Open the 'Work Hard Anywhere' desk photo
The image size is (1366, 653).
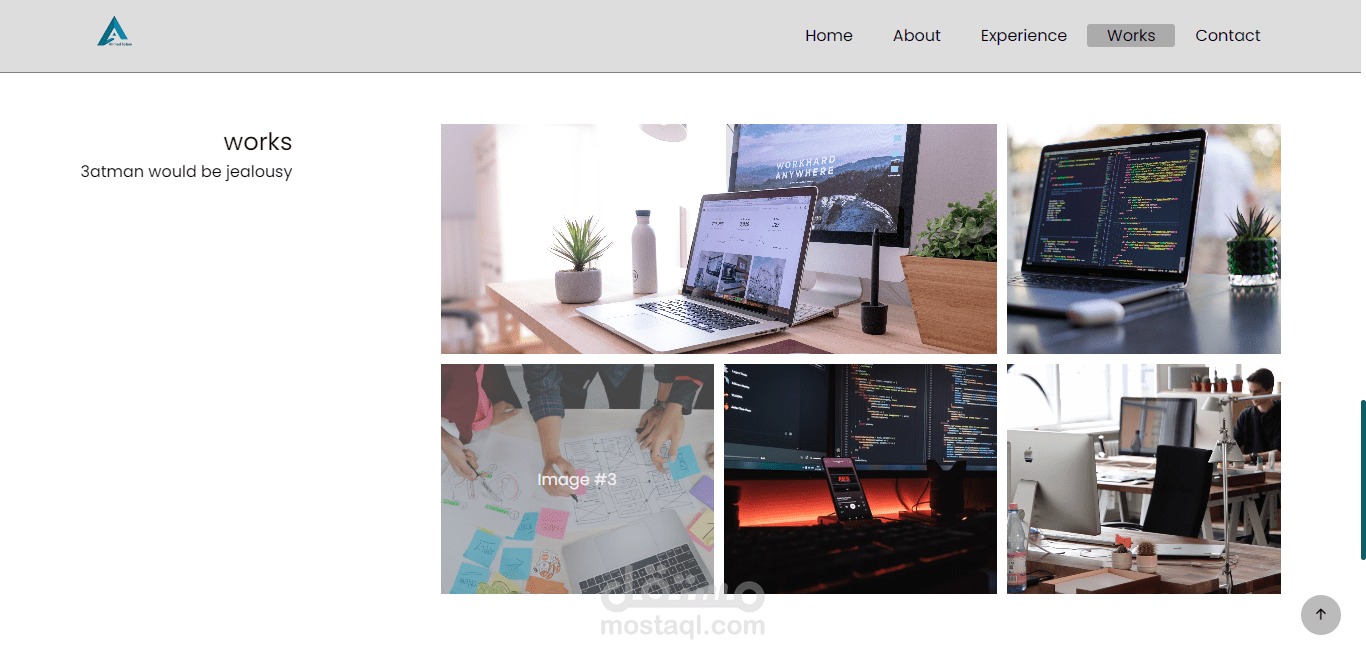[719, 239]
